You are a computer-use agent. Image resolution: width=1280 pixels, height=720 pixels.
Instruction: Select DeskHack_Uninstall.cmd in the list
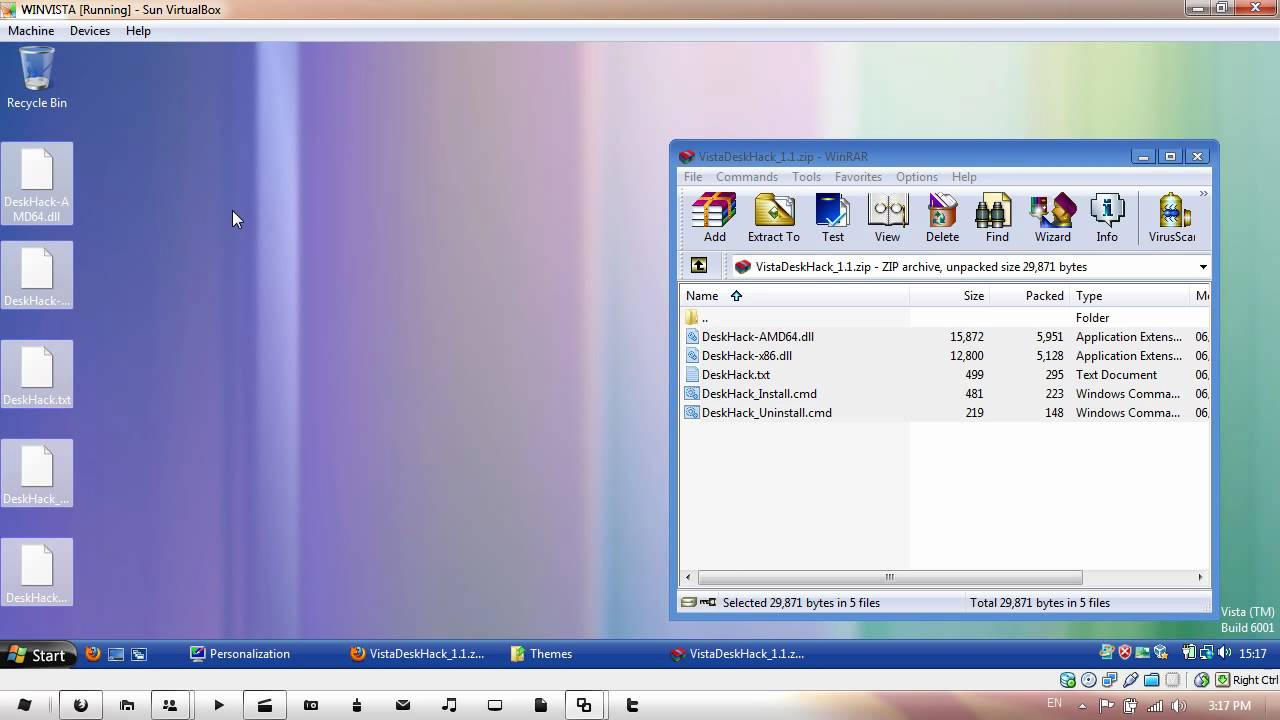[945, 413]
